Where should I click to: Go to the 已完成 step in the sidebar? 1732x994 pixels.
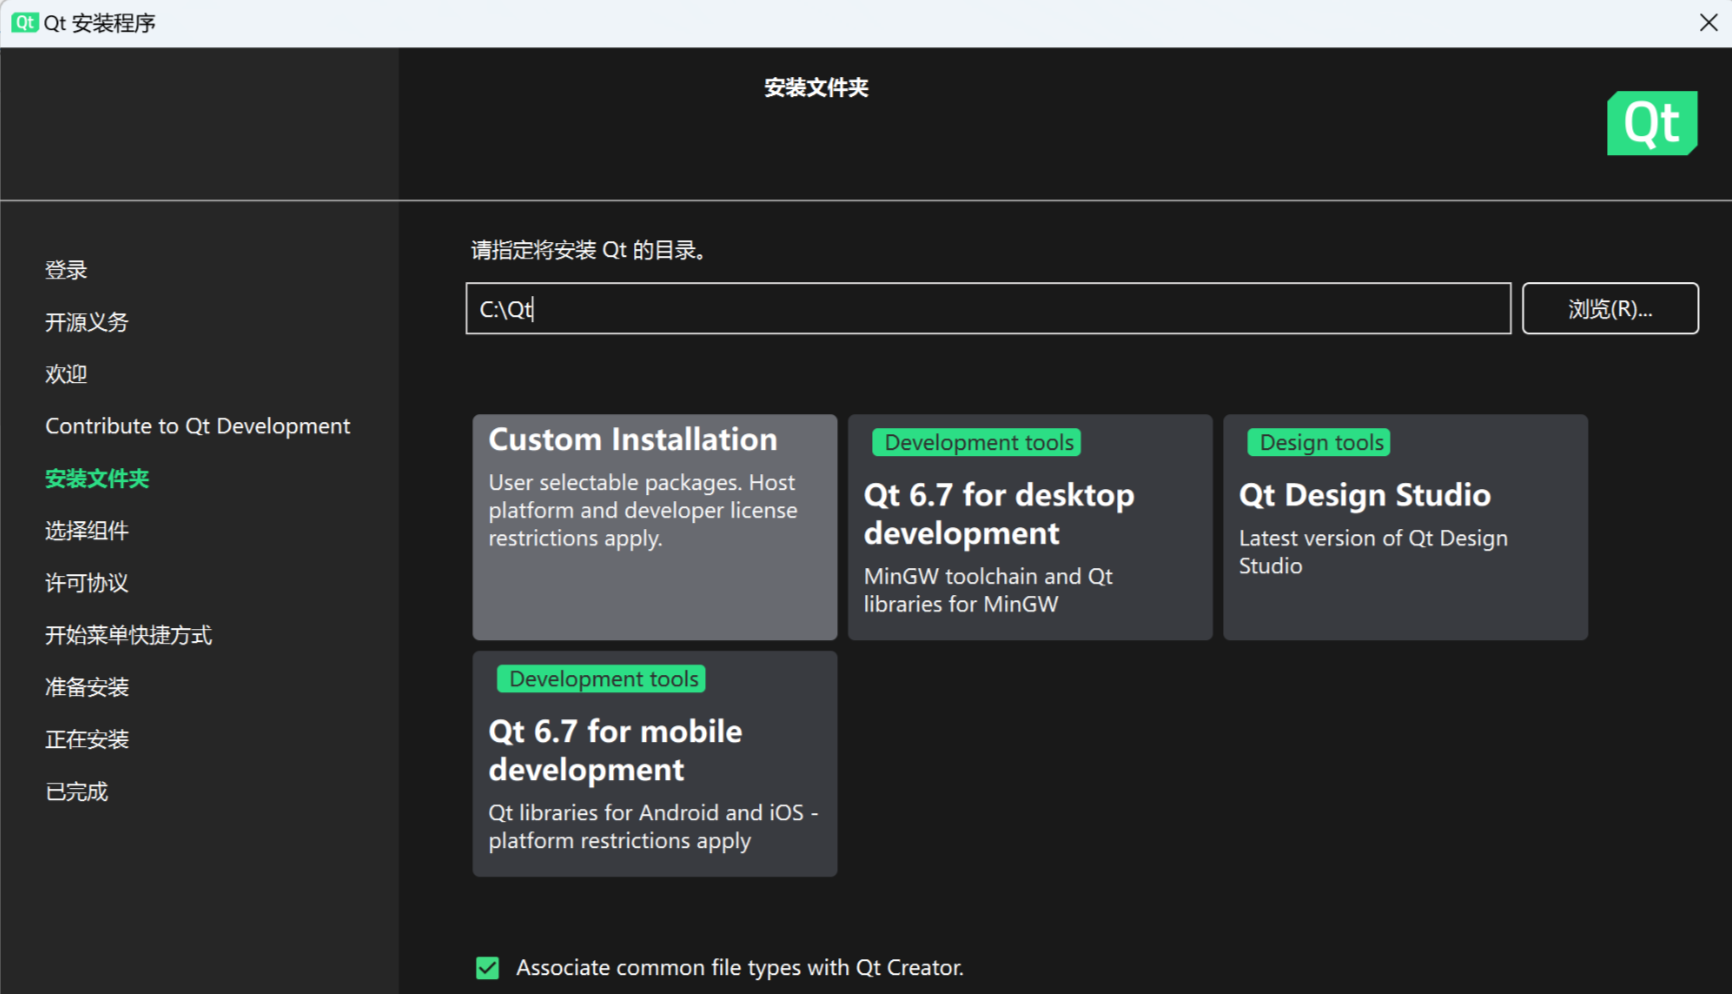pos(77,791)
